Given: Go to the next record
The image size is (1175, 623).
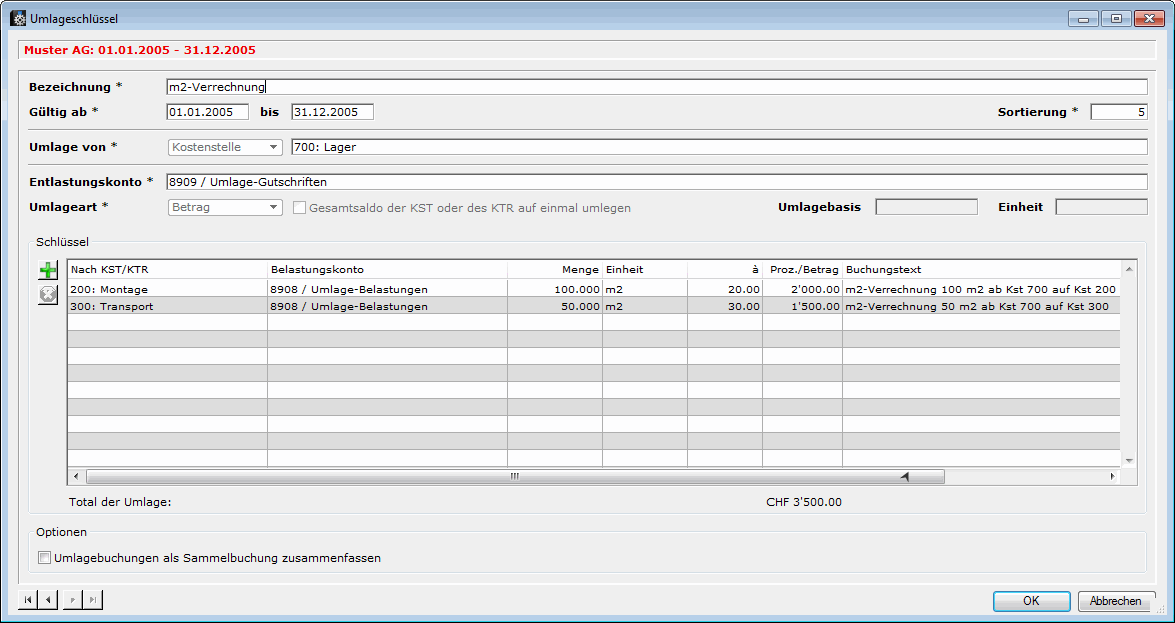Looking at the screenshot, I should (73, 600).
